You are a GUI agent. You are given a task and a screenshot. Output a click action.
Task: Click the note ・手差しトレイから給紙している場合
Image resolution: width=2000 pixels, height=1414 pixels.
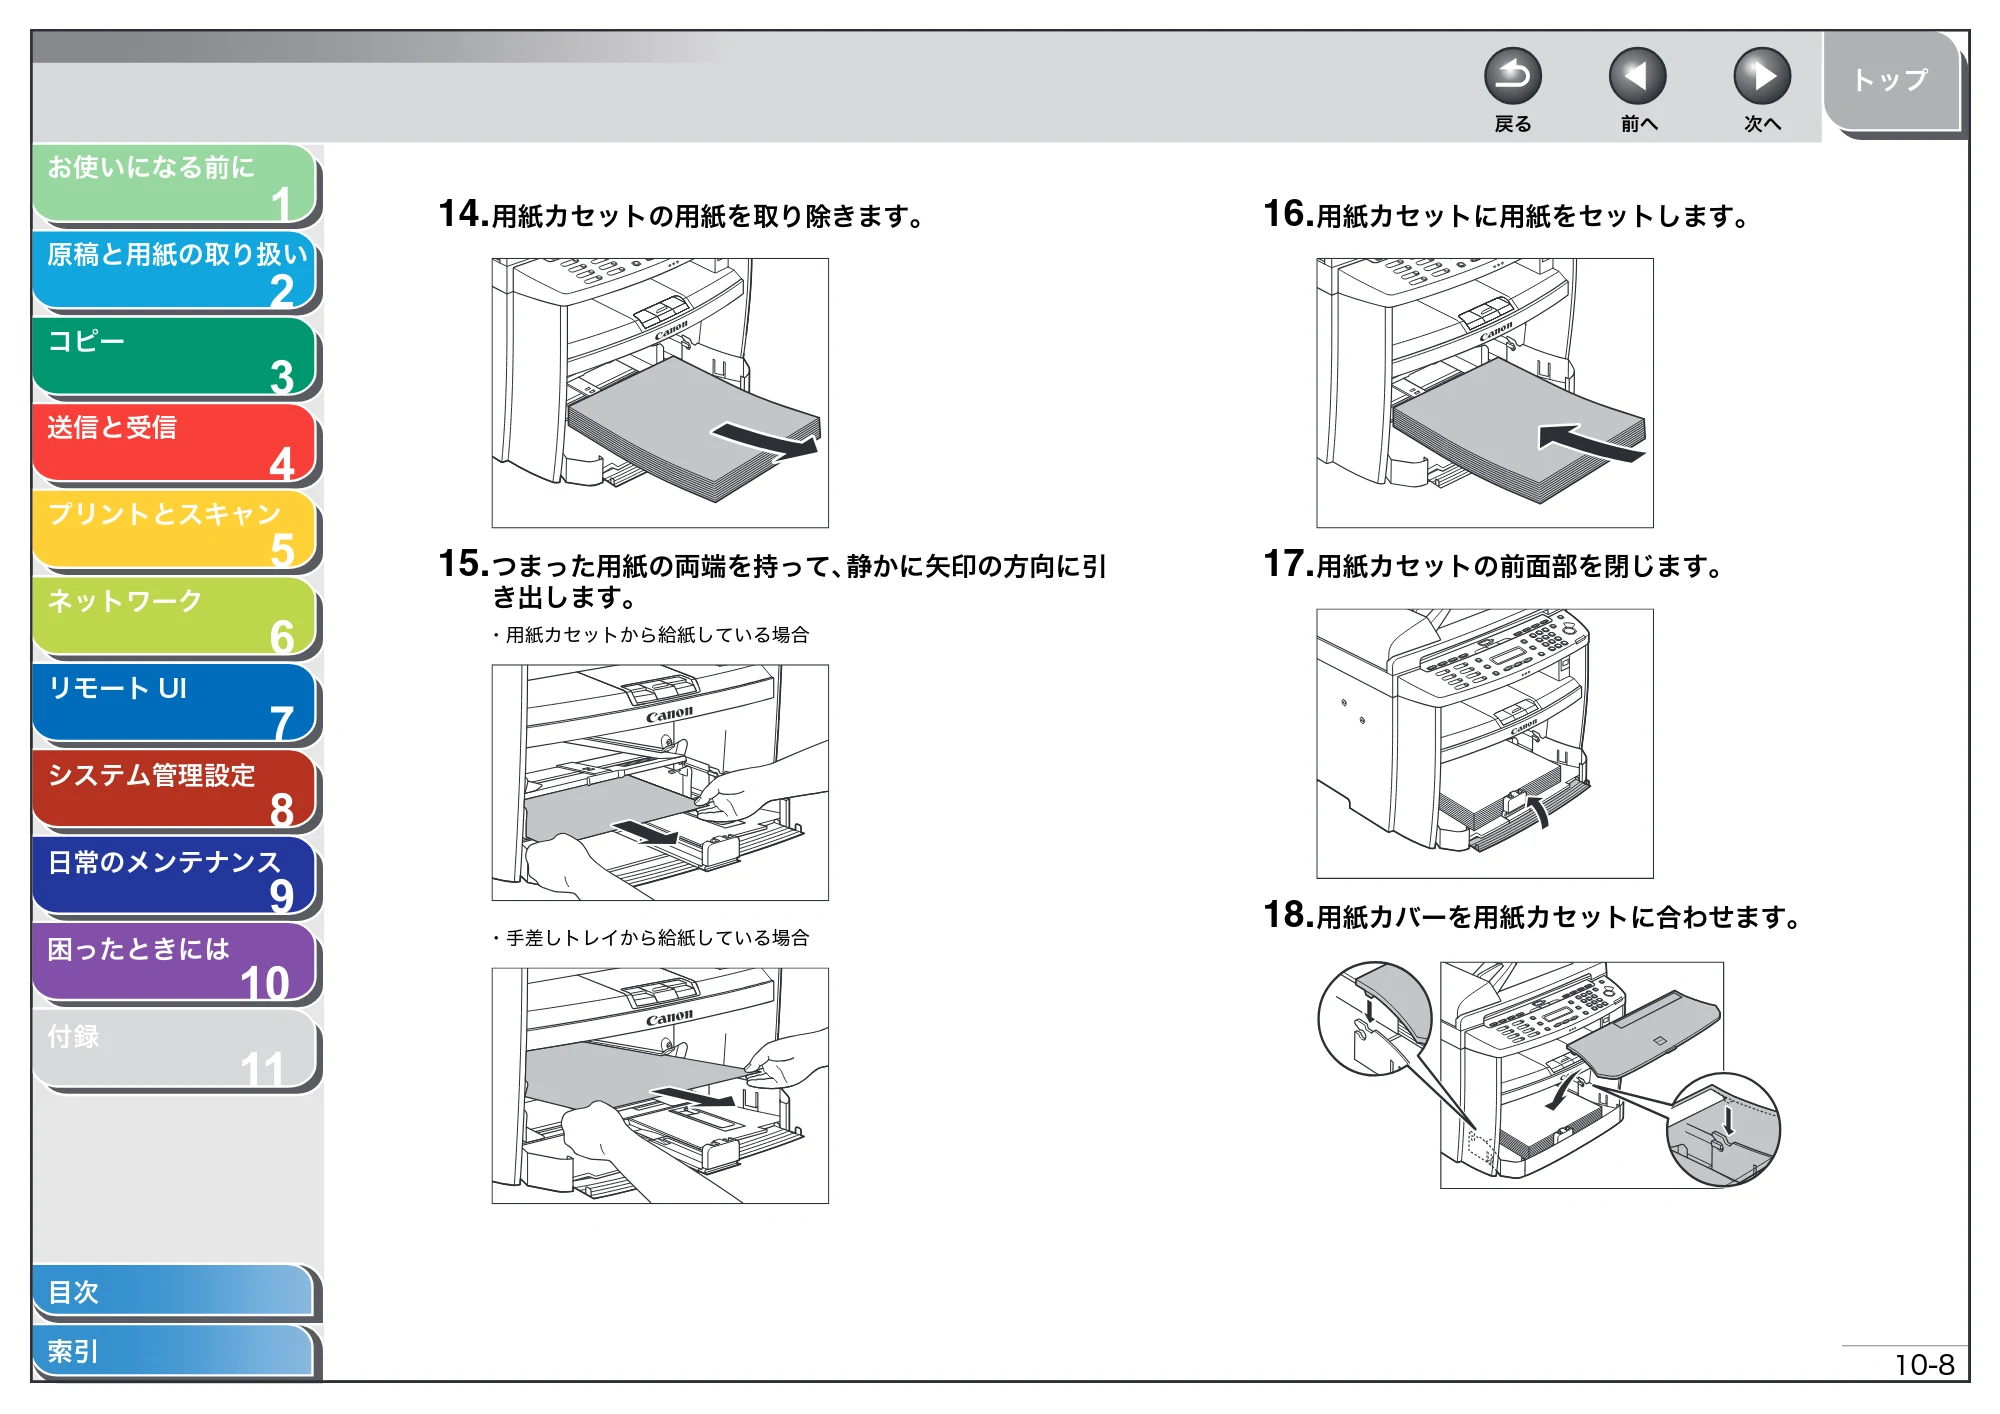(x=650, y=938)
